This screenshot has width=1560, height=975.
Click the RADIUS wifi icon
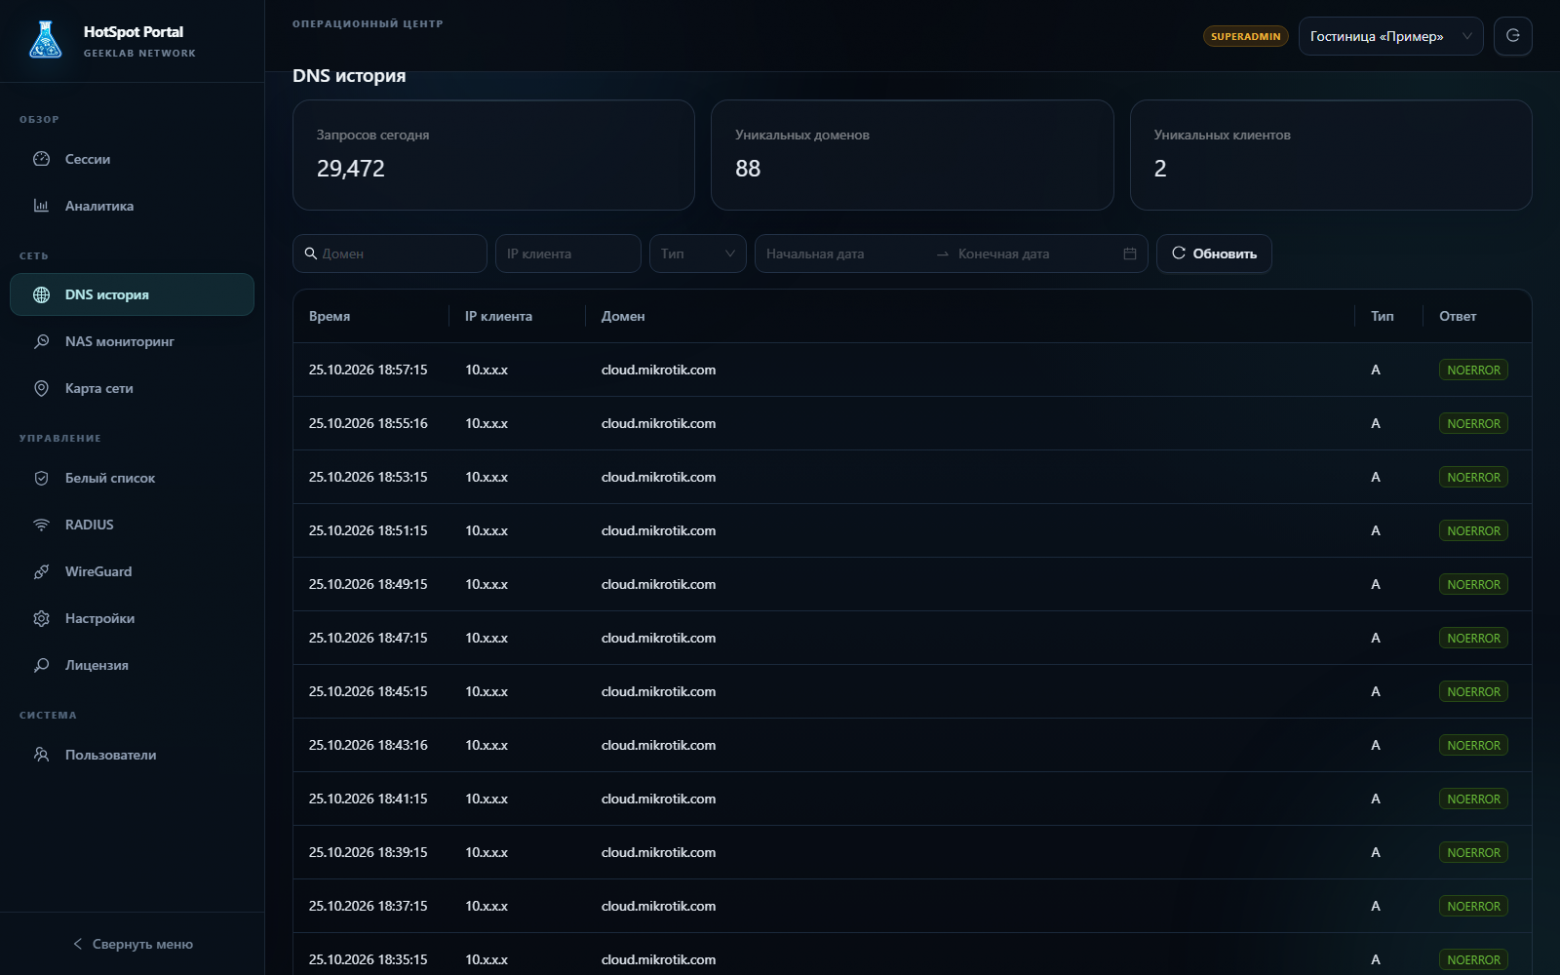pyautogui.click(x=41, y=525)
